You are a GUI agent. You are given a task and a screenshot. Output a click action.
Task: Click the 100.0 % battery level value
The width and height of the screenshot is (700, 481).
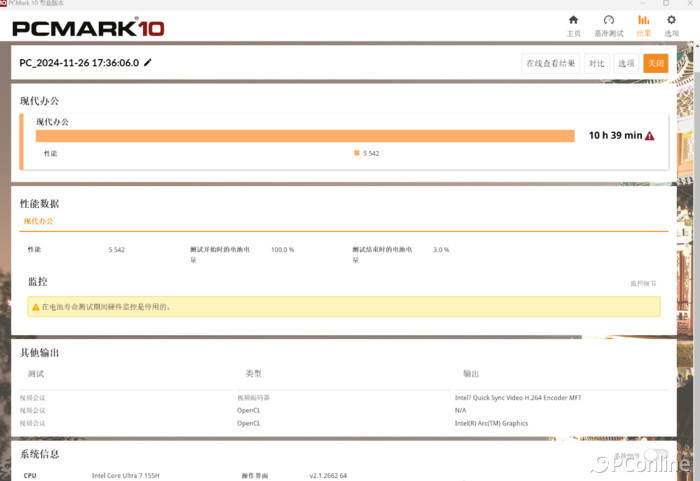[x=283, y=250]
